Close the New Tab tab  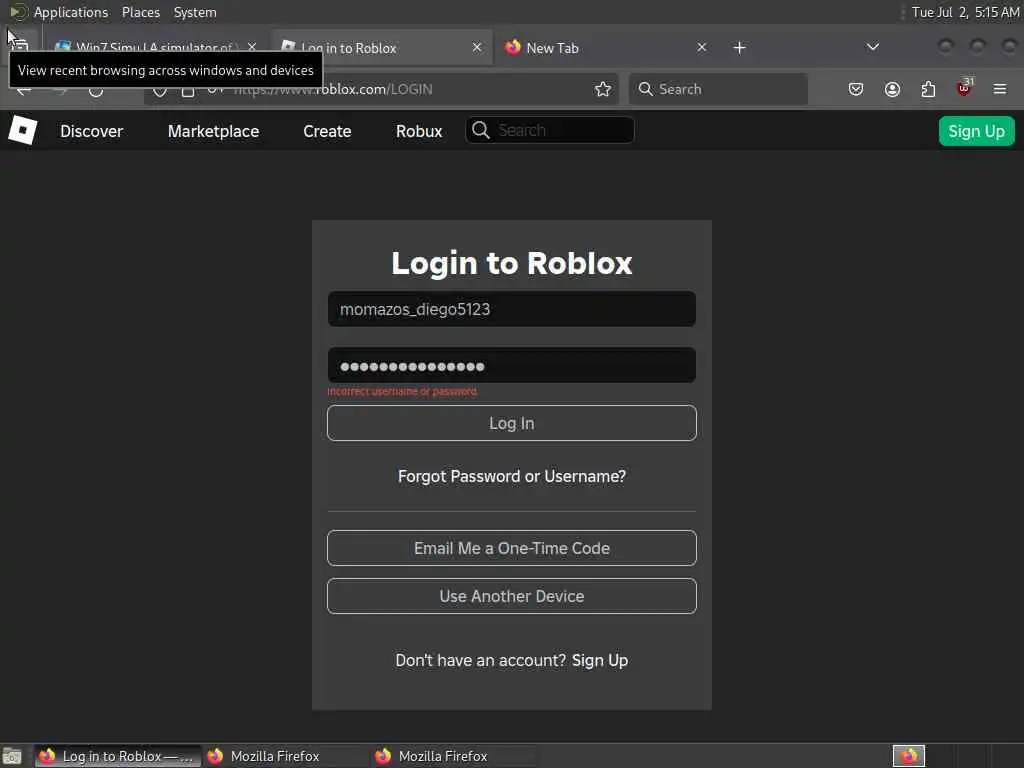[x=701, y=48]
